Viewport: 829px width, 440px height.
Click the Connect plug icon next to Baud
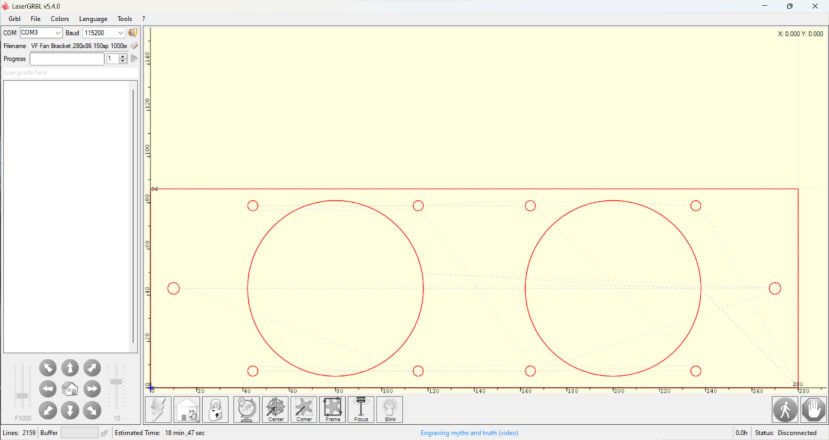133,33
